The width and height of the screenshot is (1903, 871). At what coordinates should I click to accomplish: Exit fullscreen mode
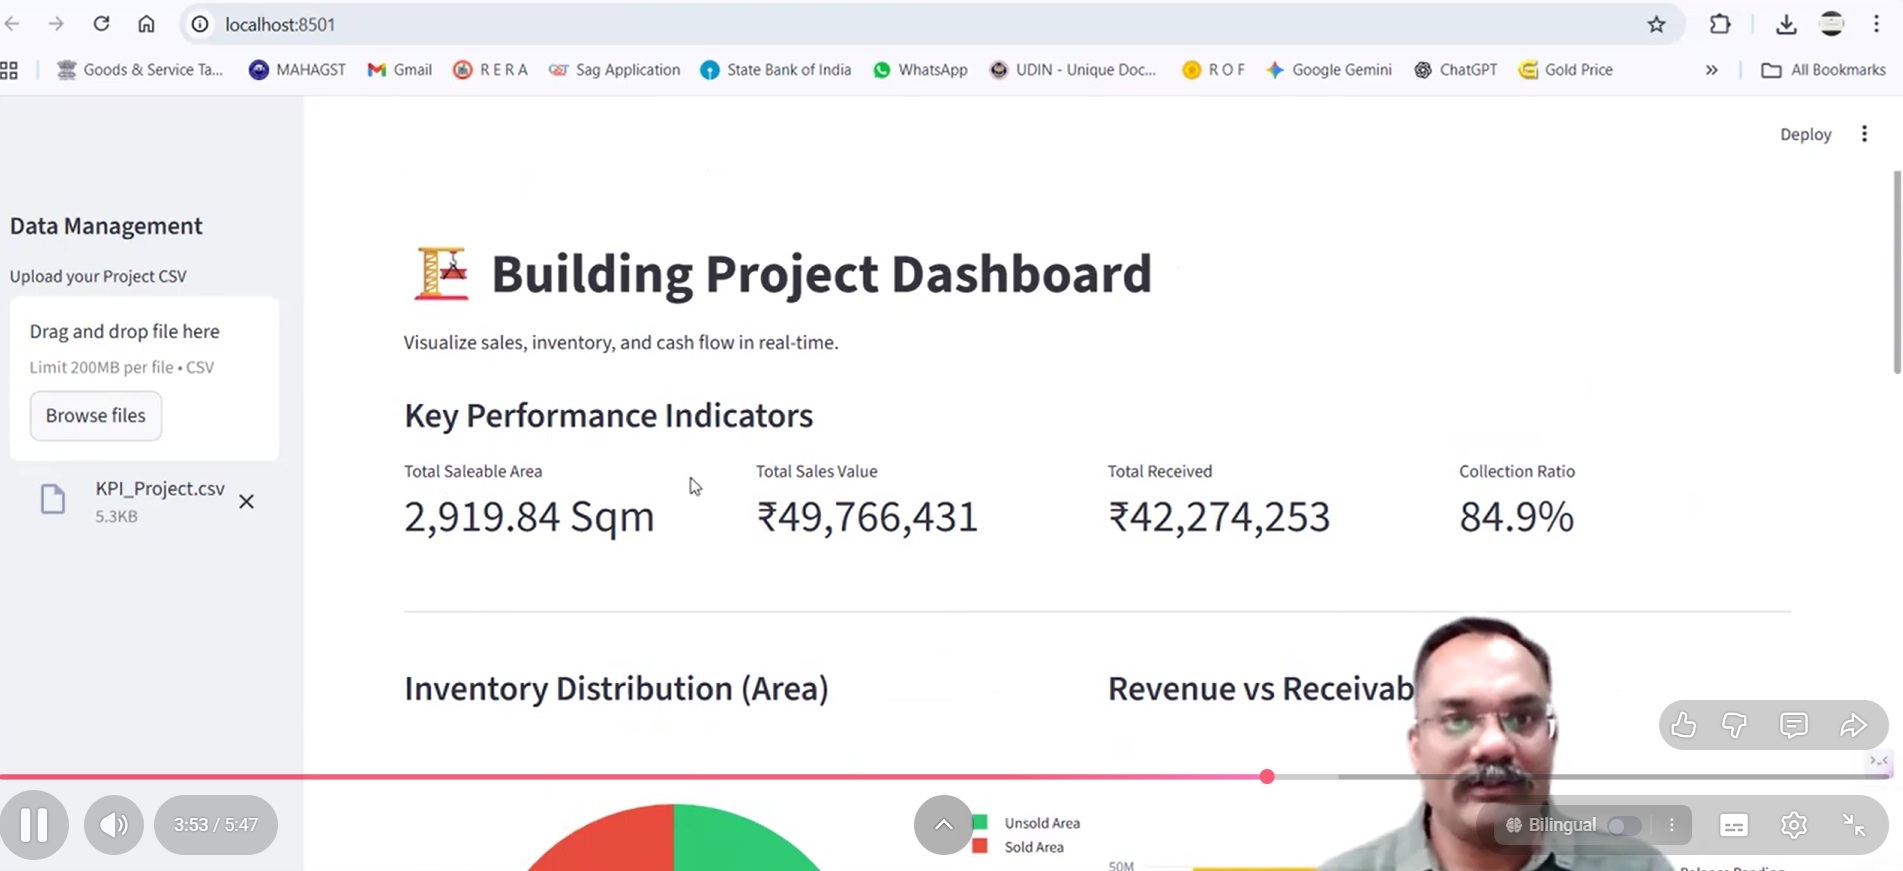click(1854, 825)
